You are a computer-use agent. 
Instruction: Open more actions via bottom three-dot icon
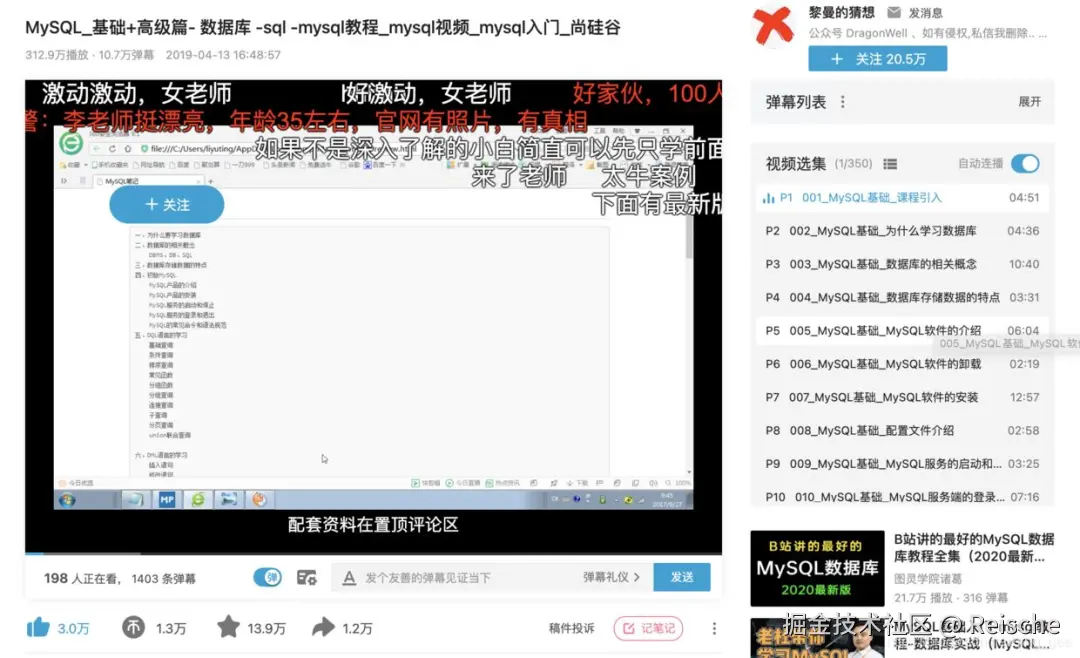[x=715, y=627]
